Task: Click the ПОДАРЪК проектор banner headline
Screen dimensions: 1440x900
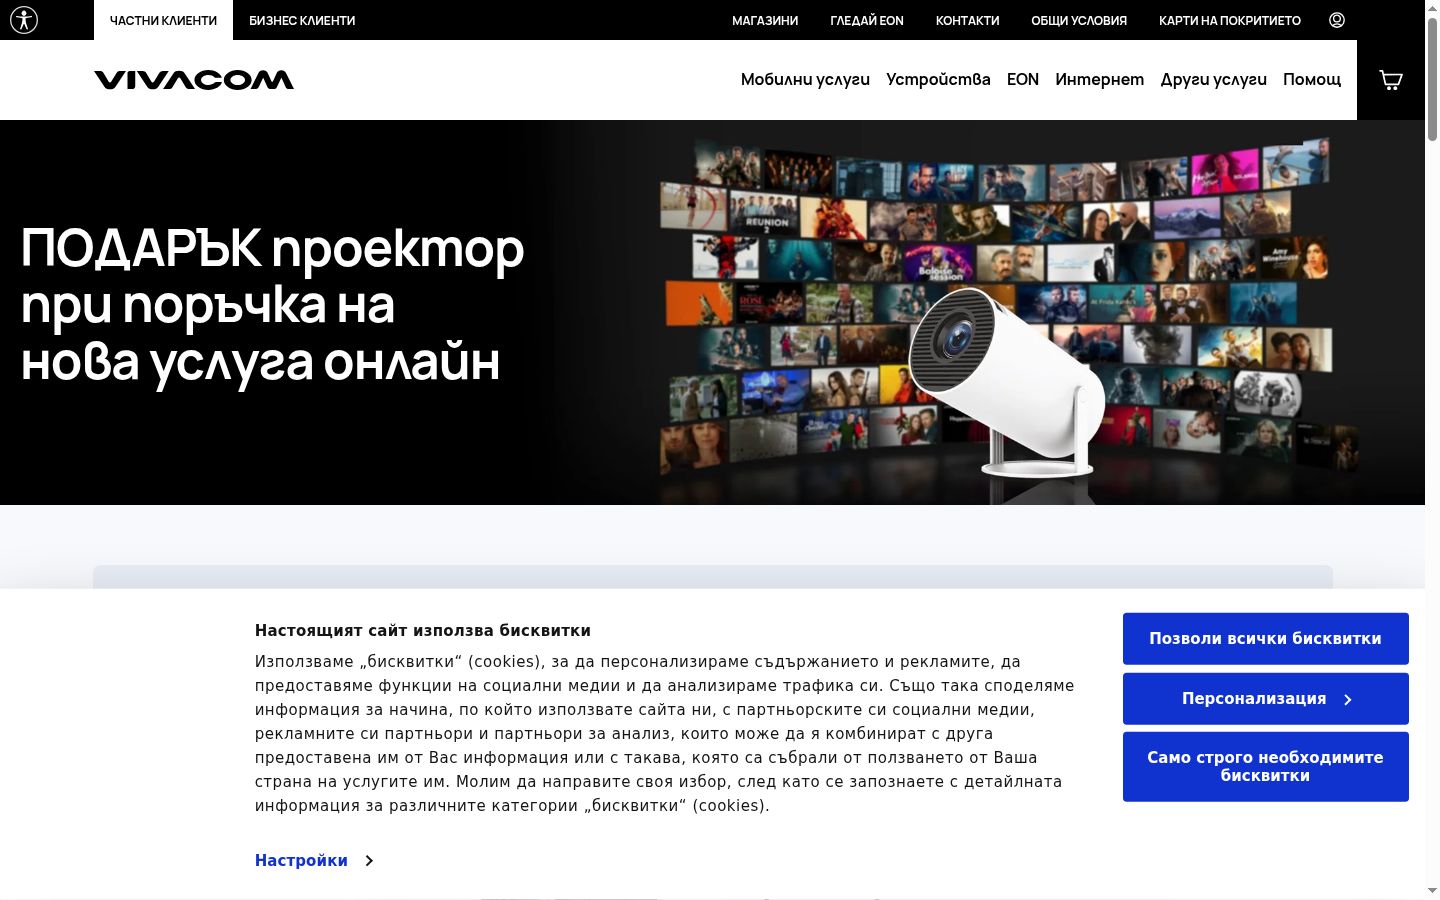Action: pos(272,305)
